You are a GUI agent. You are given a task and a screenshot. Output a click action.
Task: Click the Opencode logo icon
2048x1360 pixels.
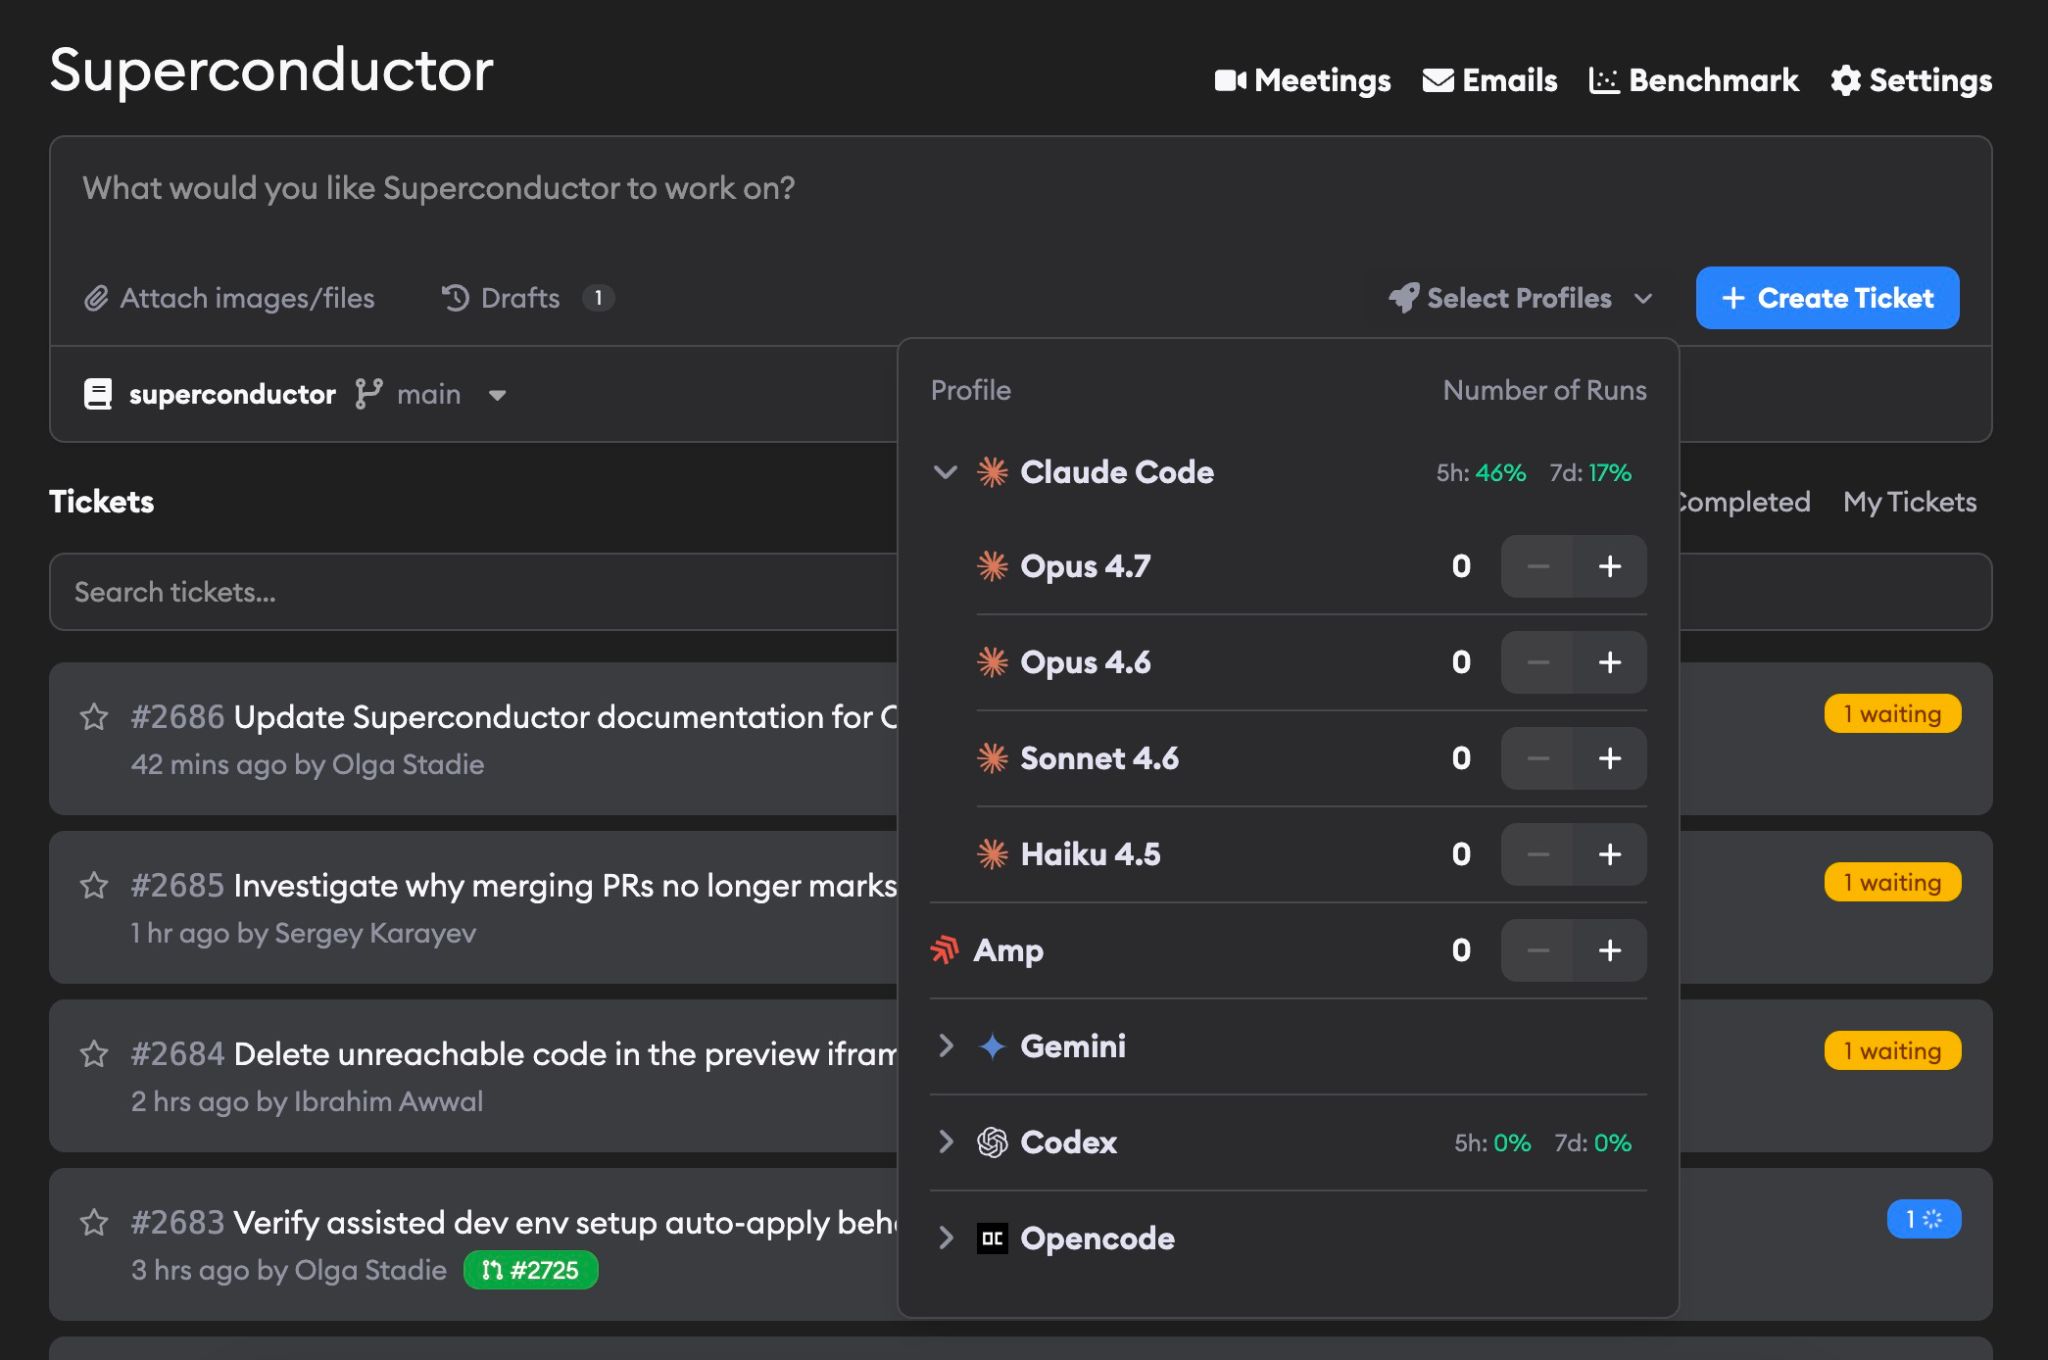992,1238
